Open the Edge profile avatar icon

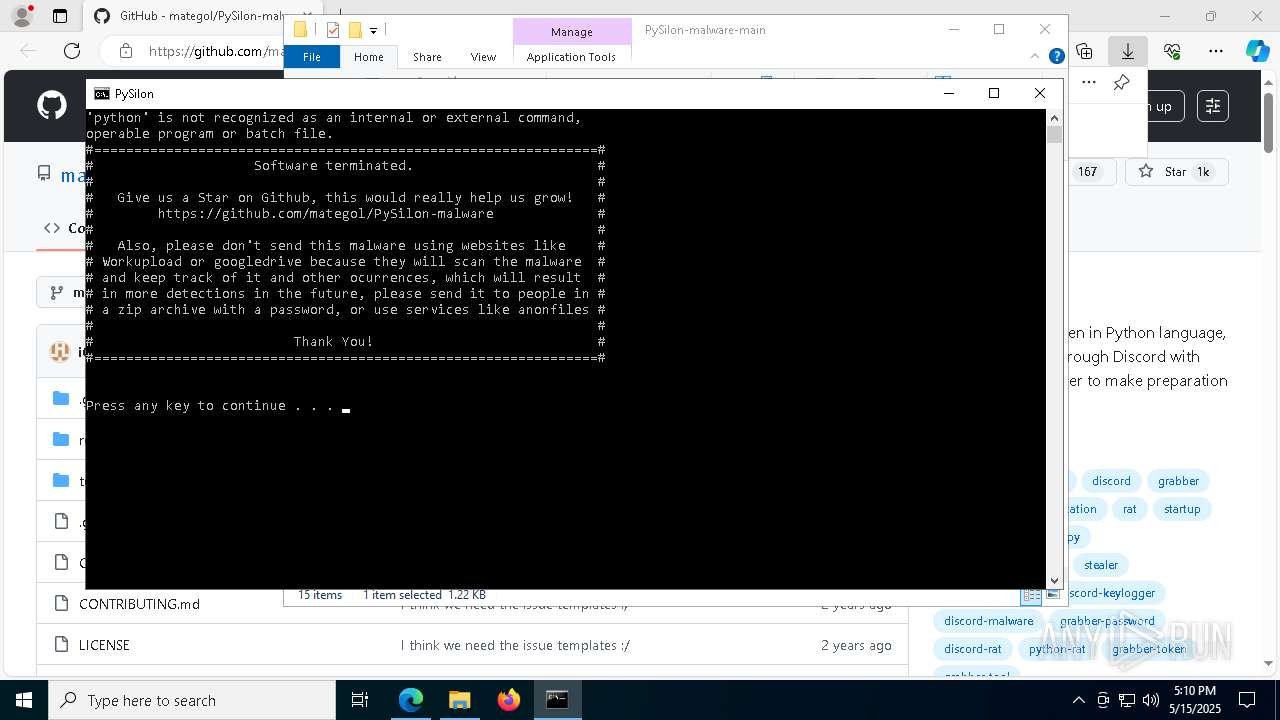22,16
